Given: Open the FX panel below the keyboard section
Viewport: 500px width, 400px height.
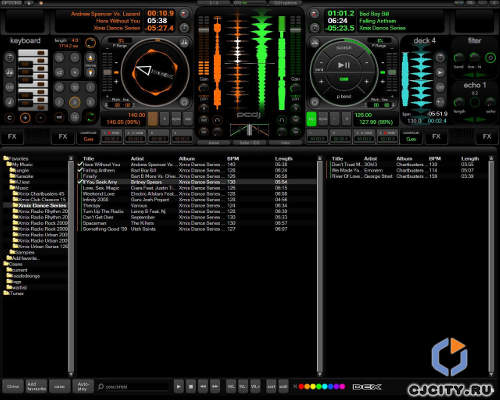Looking at the screenshot, I should [x=12, y=137].
